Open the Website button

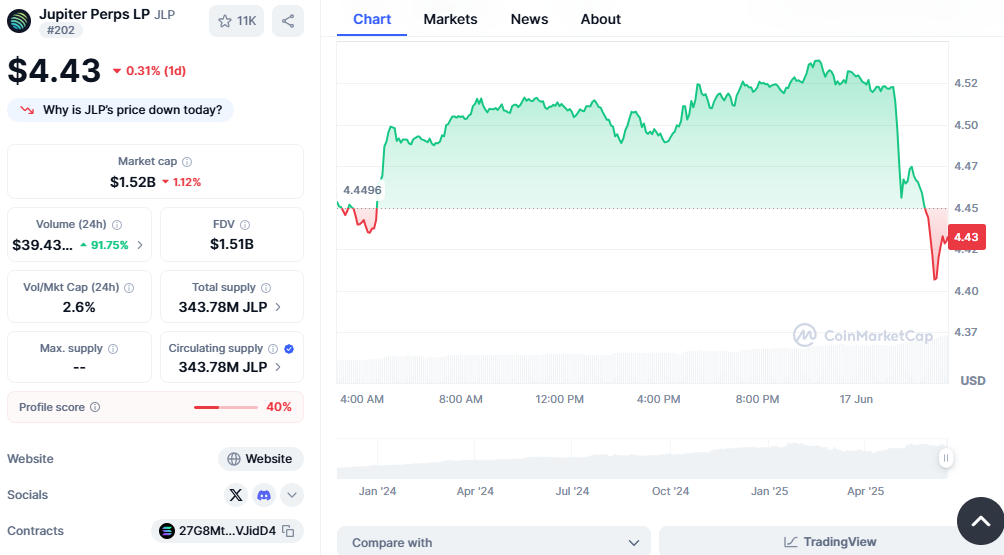point(261,459)
